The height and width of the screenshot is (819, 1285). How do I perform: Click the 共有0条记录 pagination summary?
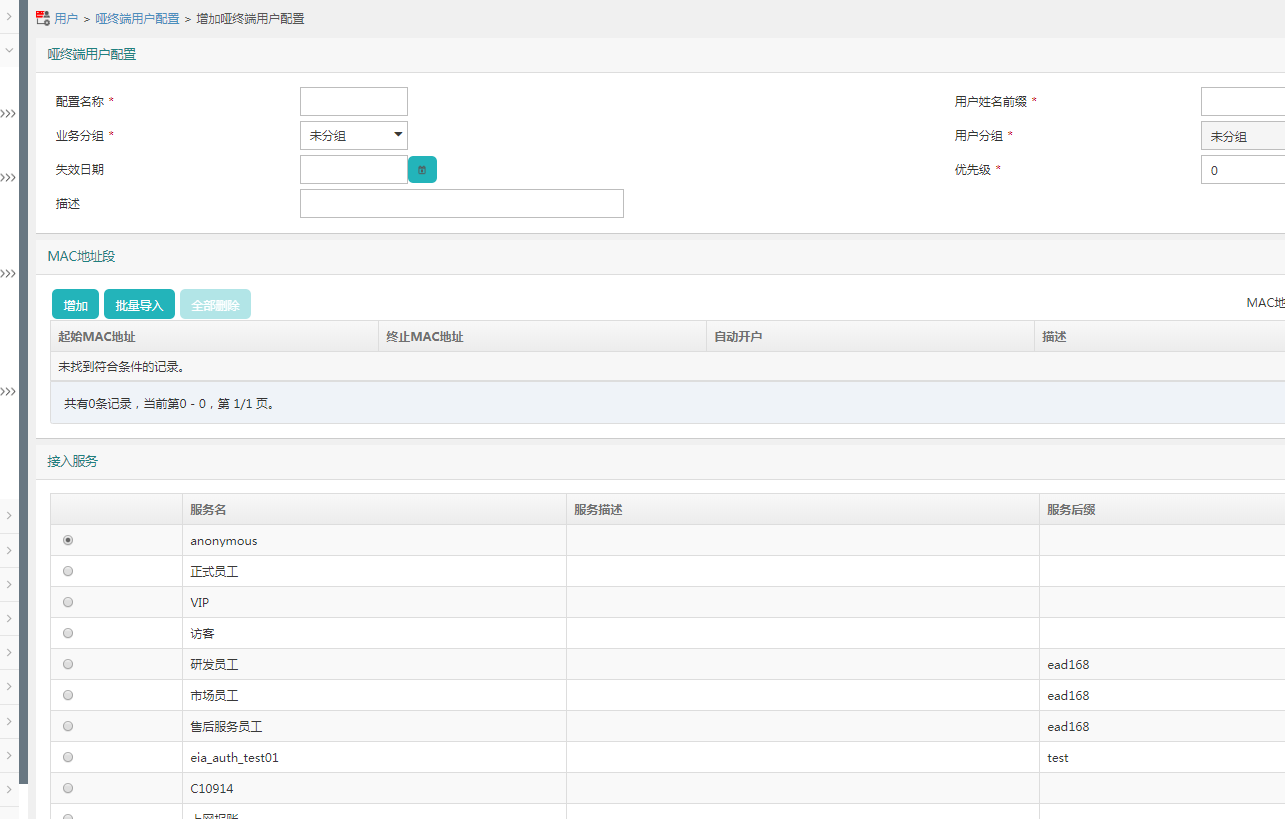pos(169,404)
